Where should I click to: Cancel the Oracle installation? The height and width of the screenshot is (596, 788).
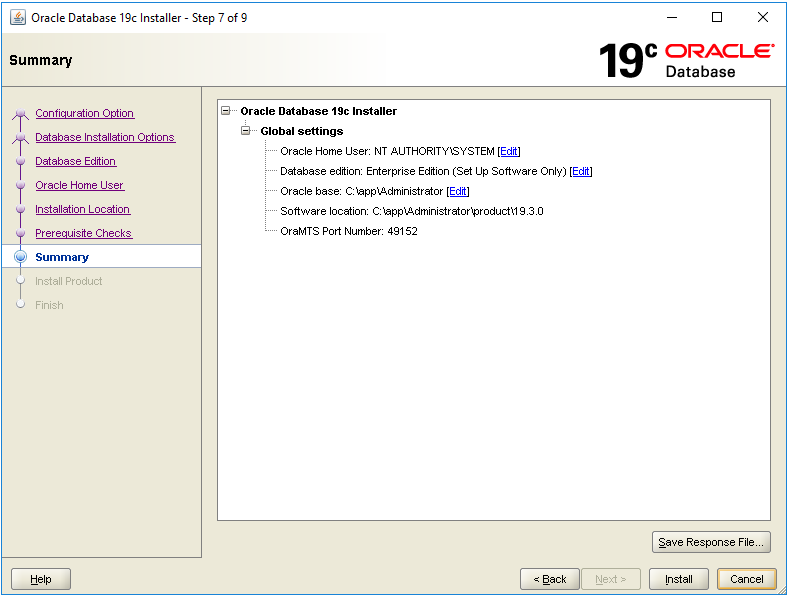pyautogui.click(x=747, y=579)
